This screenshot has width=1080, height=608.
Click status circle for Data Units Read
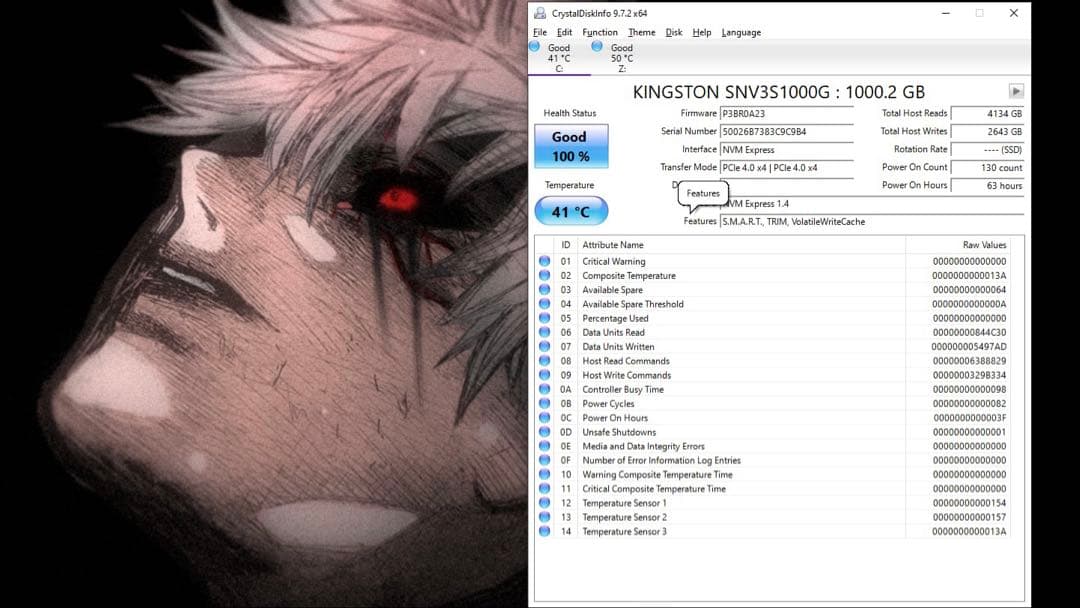point(544,332)
